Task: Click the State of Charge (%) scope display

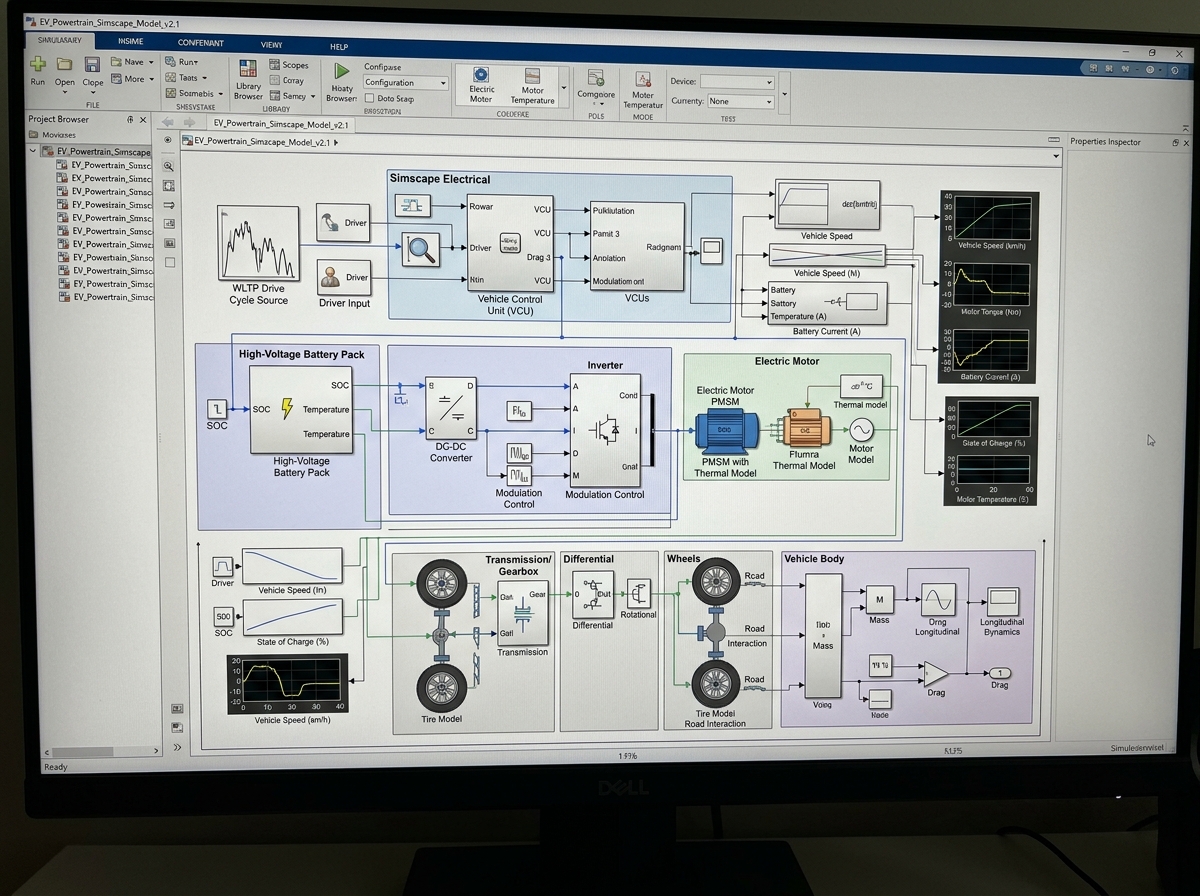Action: pyautogui.click(x=993, y=422)
